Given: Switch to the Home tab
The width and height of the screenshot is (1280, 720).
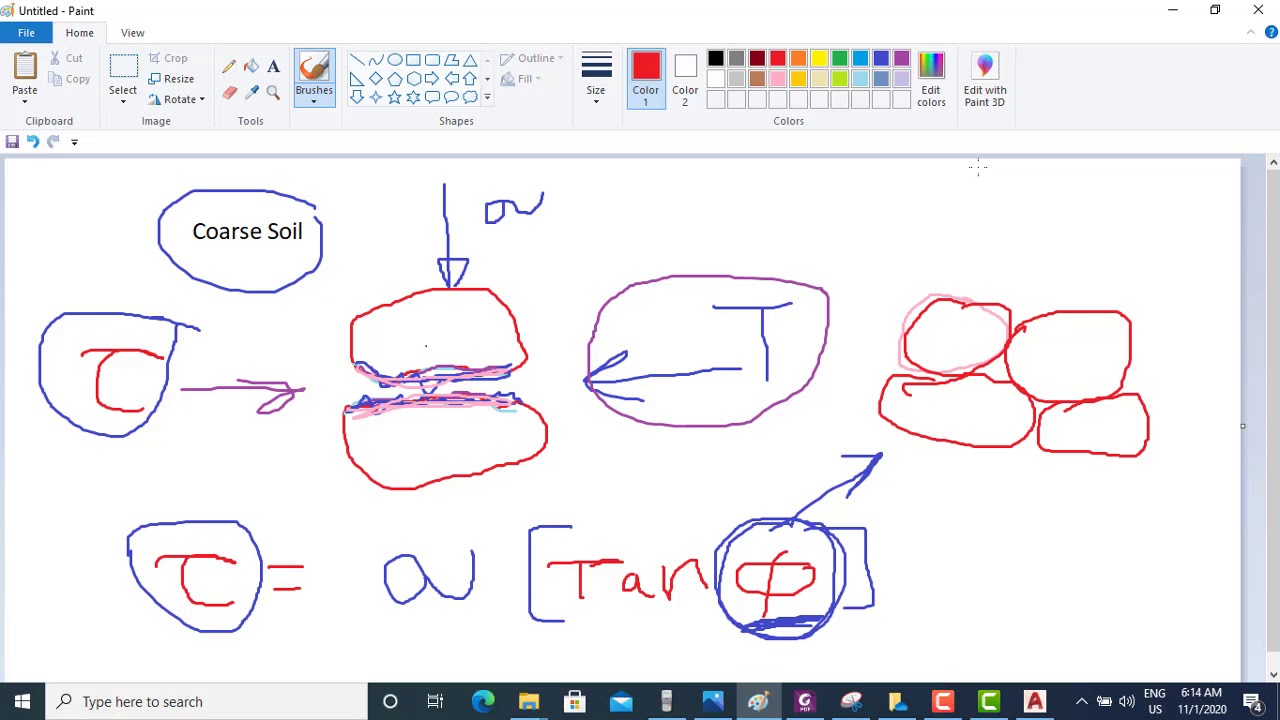Looking at the screenshot, I should click(x=79, y=33).
